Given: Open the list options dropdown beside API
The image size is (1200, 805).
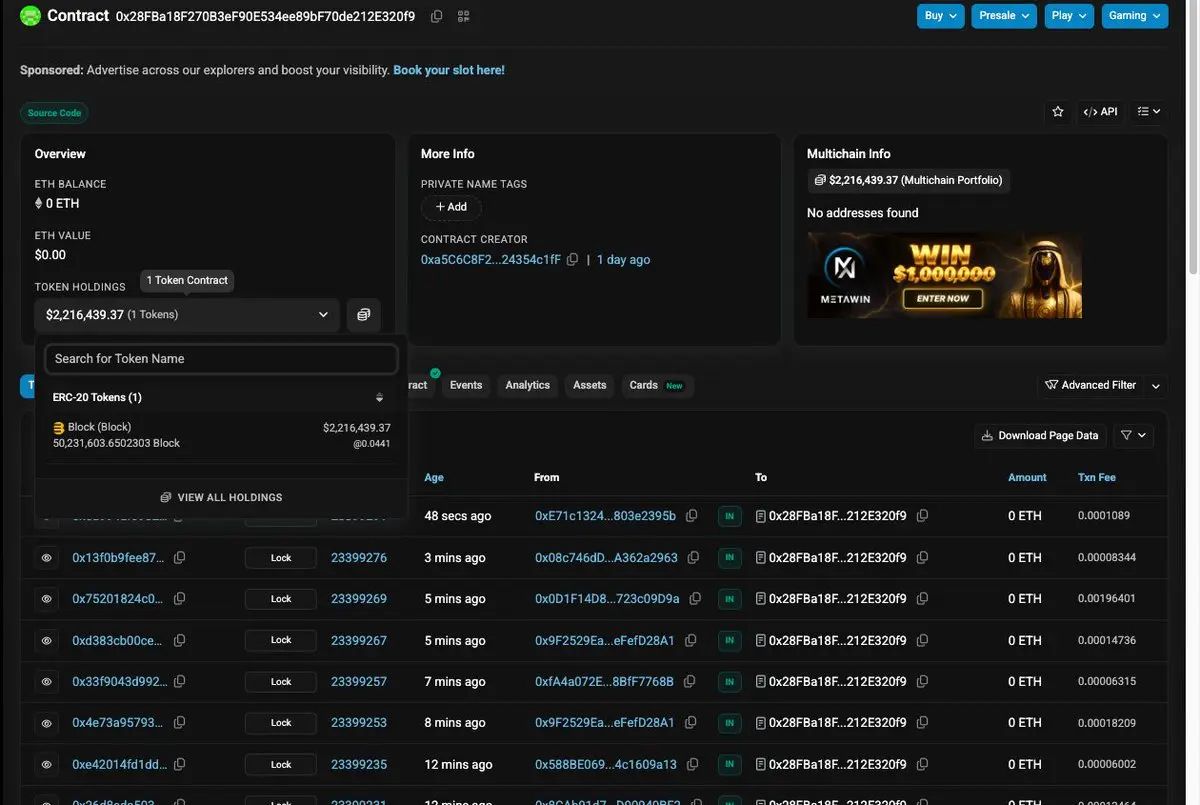Looking at the screenshot, I should pos(1149,112).
